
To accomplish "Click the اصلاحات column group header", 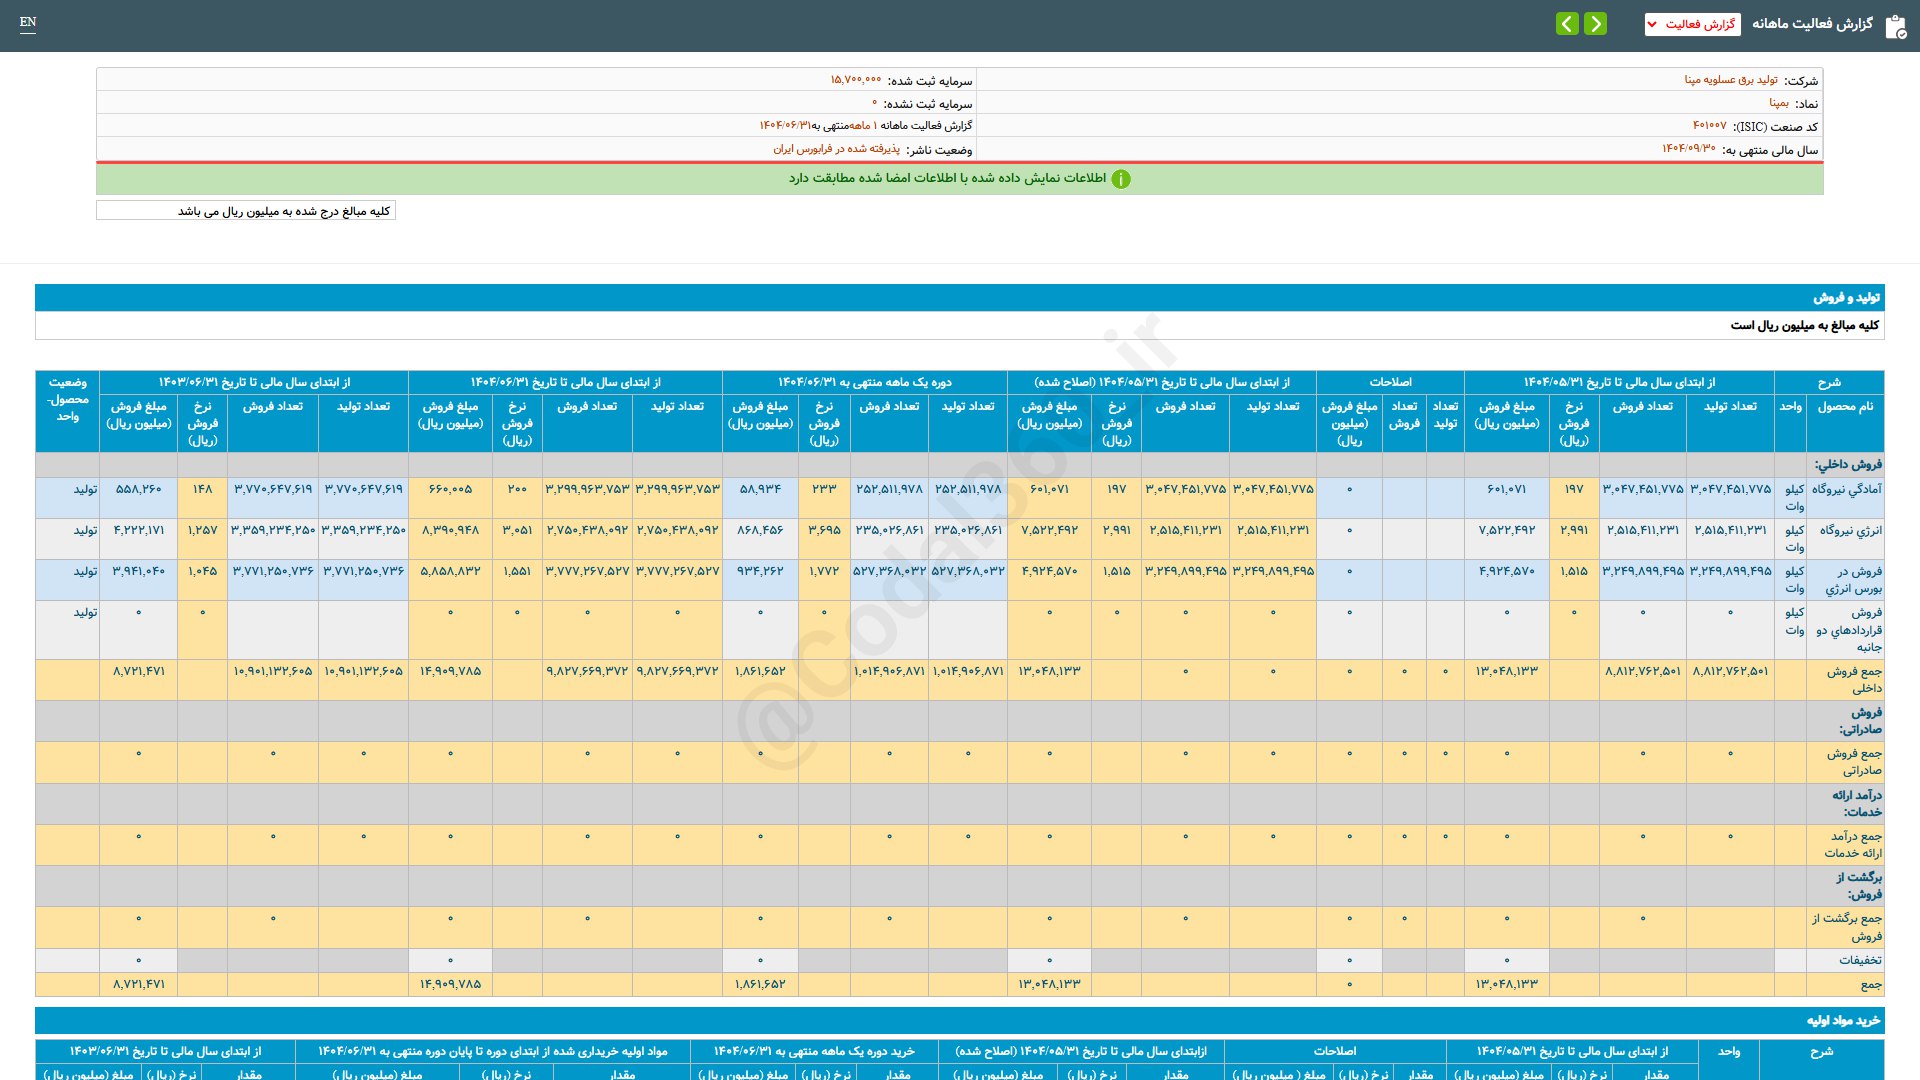I will pos(1390,382).
